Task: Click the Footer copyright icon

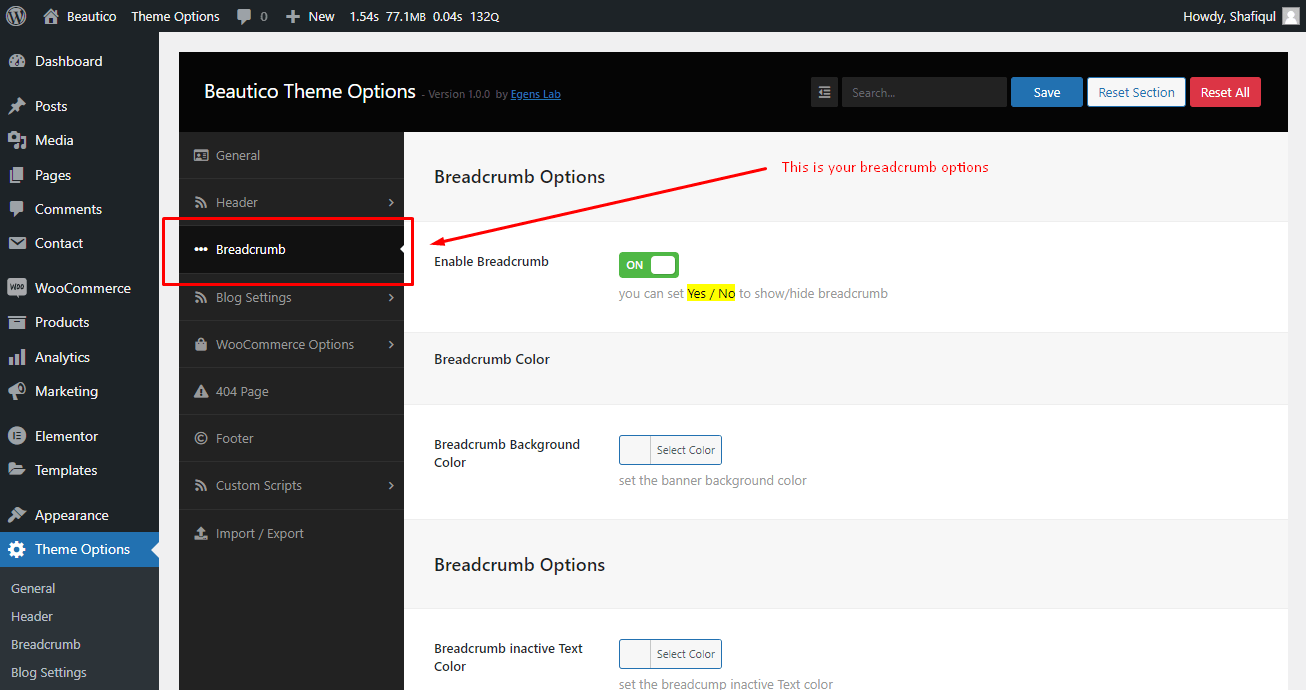Action: (x=201, y=438)
